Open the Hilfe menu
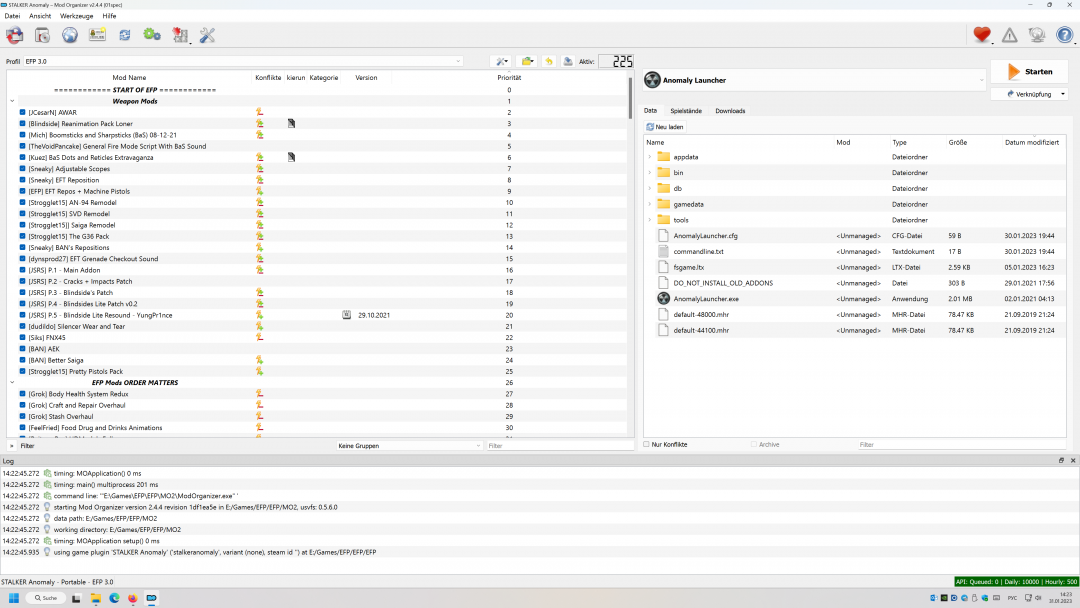 (110, 16)
